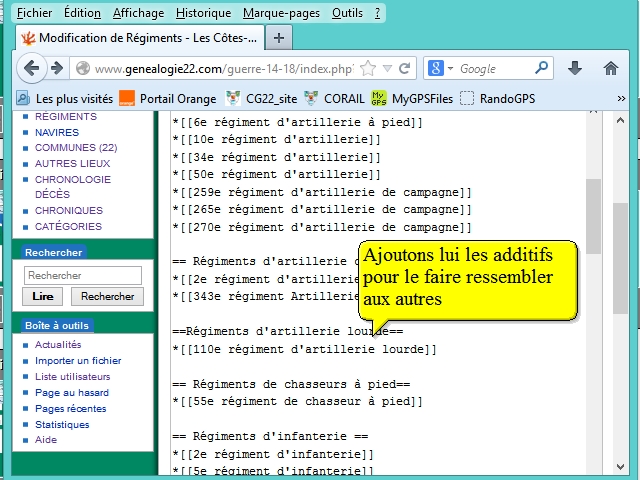Open the CORAIL bookmark
The height and width of the screenshot is (480, 640).
tap(334, 99)
